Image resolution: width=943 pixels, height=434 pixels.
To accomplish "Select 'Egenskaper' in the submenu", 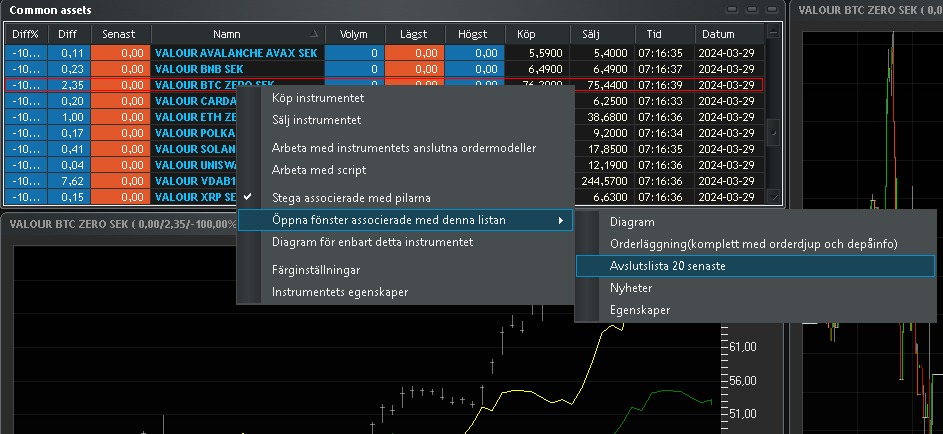I will [x=640, y=310].
